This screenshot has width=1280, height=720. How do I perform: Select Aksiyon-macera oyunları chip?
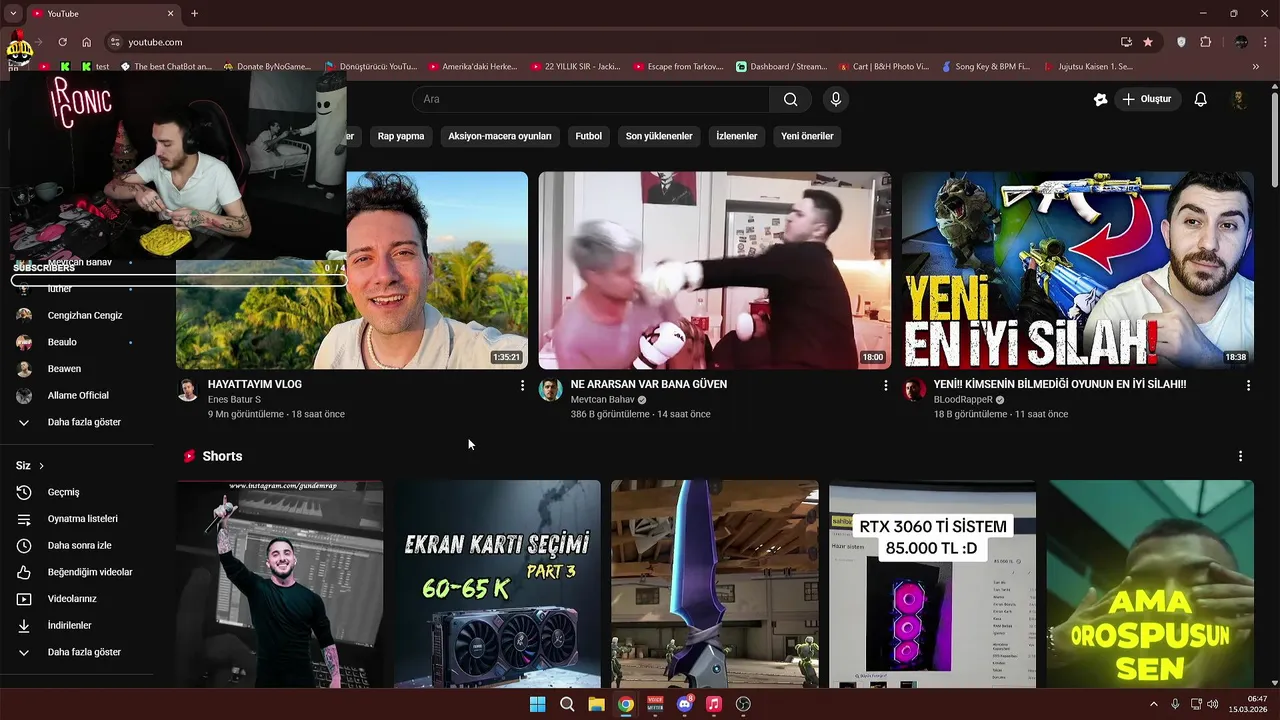point(500,136)
